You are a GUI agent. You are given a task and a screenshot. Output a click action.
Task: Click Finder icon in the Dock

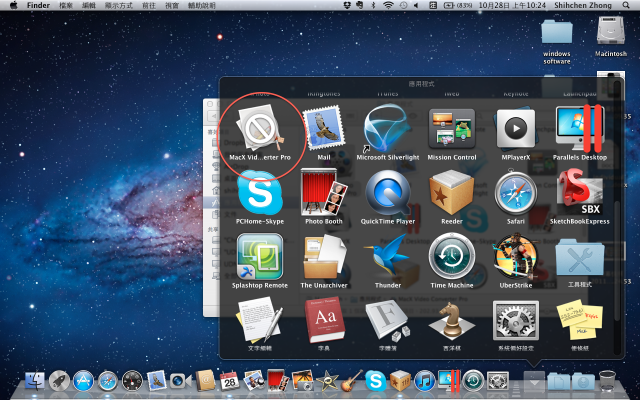pyautogui.click(x=35, y=381)
